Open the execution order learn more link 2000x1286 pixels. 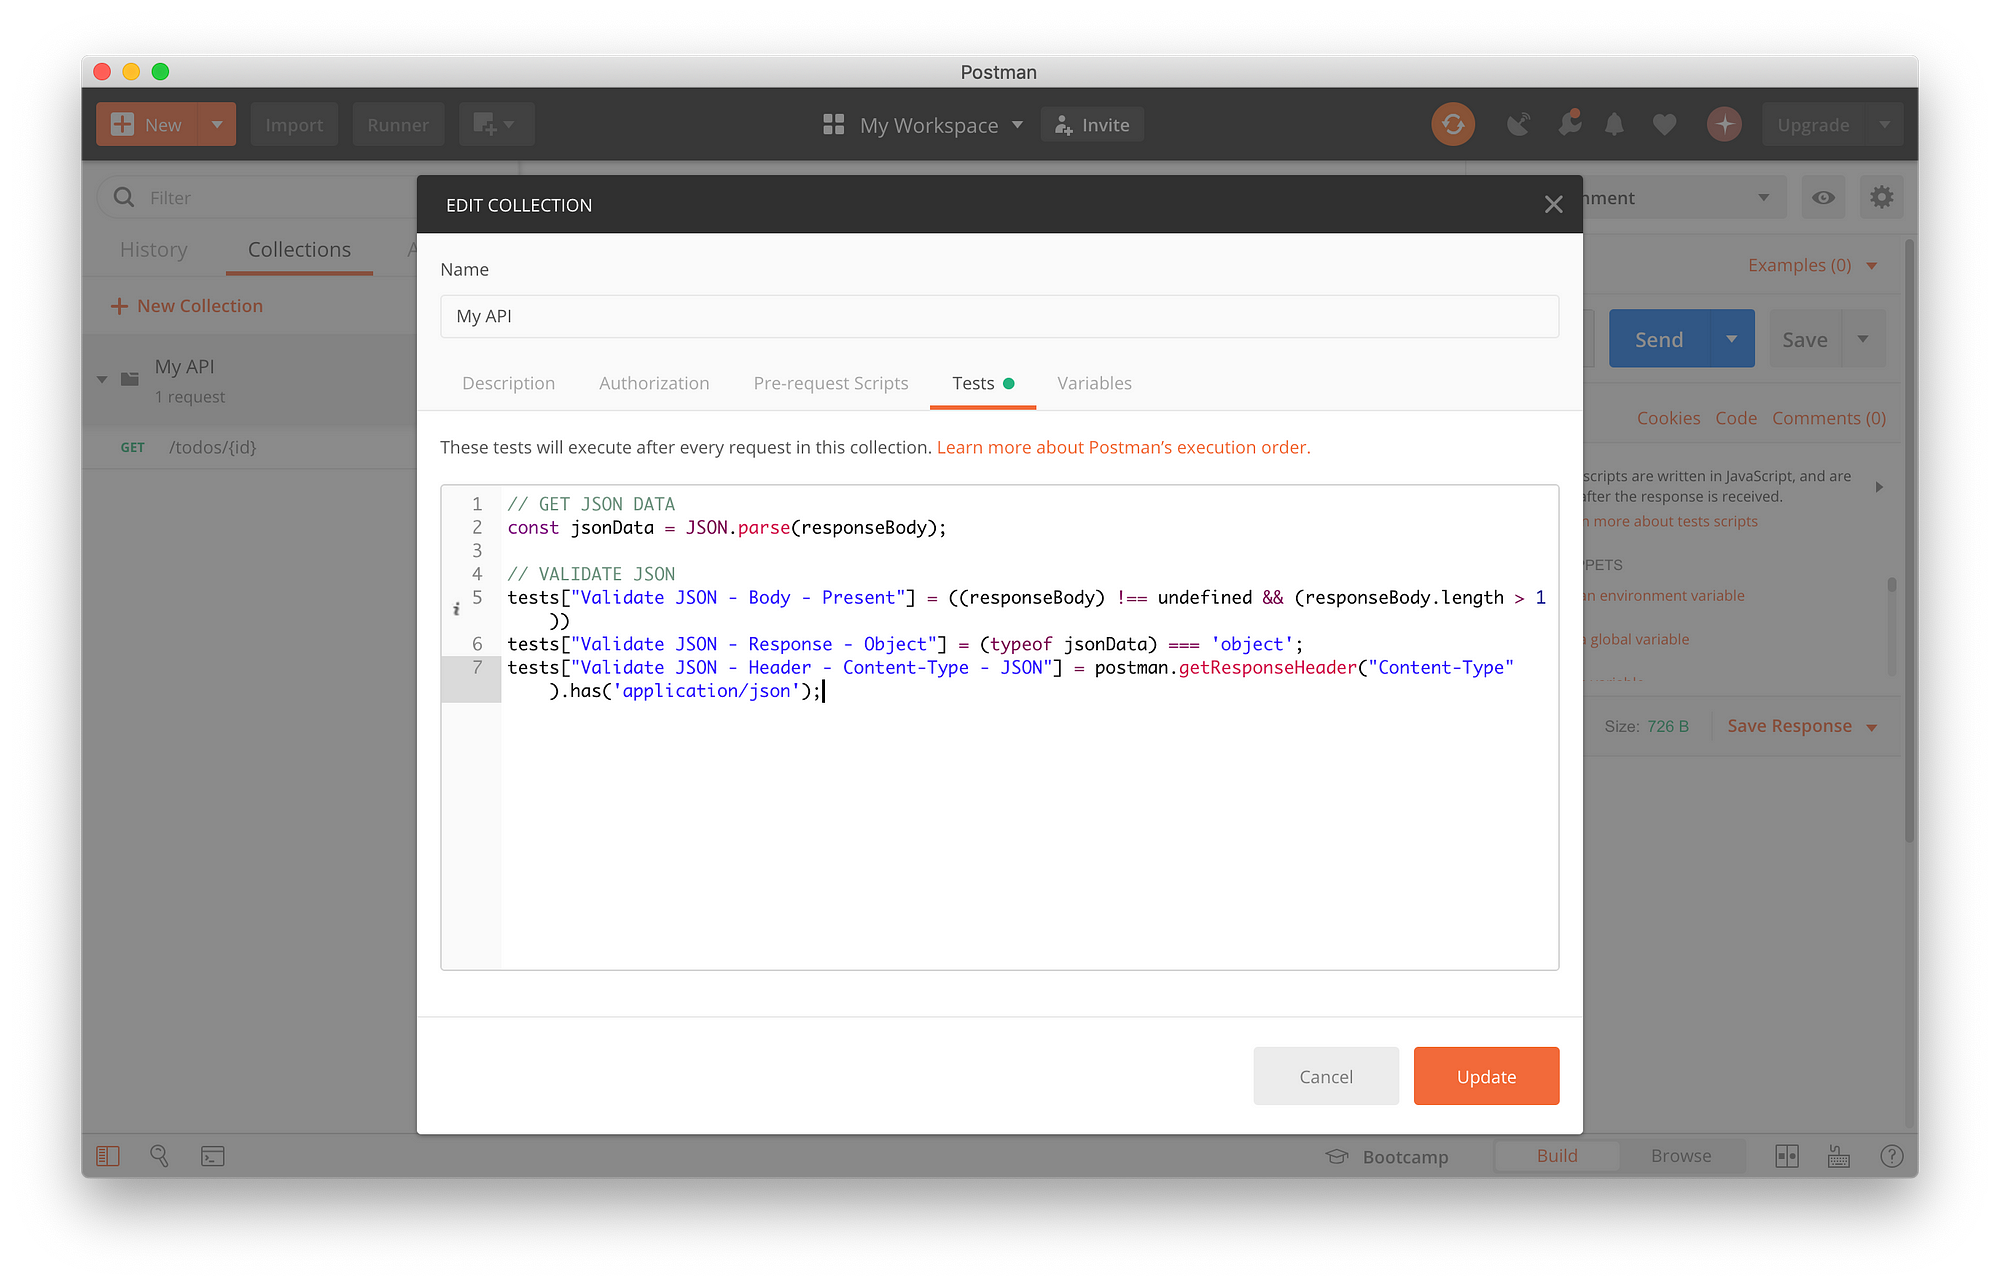(1123, 447)
